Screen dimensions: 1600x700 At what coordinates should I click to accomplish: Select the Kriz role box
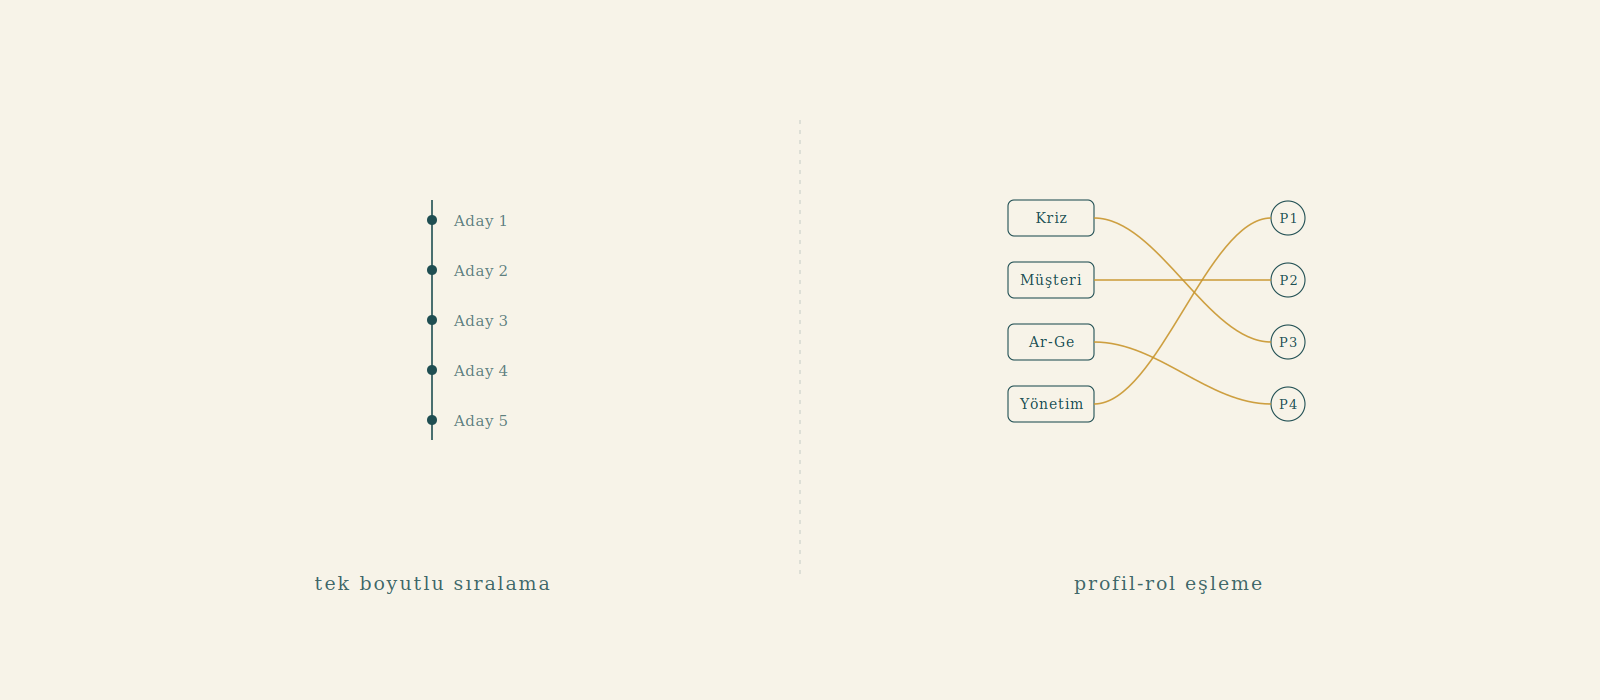coord(1051,218)
